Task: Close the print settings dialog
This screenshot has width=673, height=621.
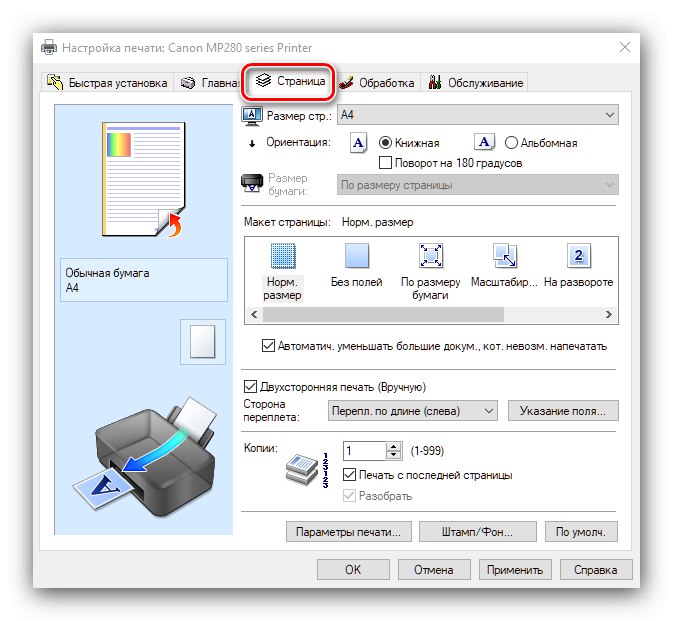Action: coord(625,47)
